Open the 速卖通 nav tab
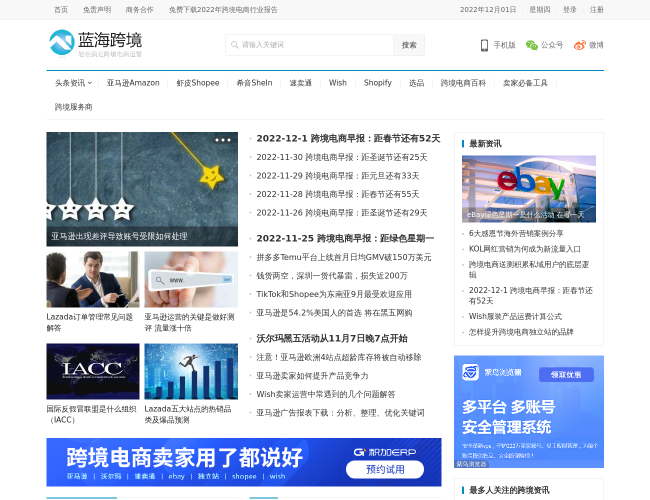This screenshot has width=650, height=500. 301,83
